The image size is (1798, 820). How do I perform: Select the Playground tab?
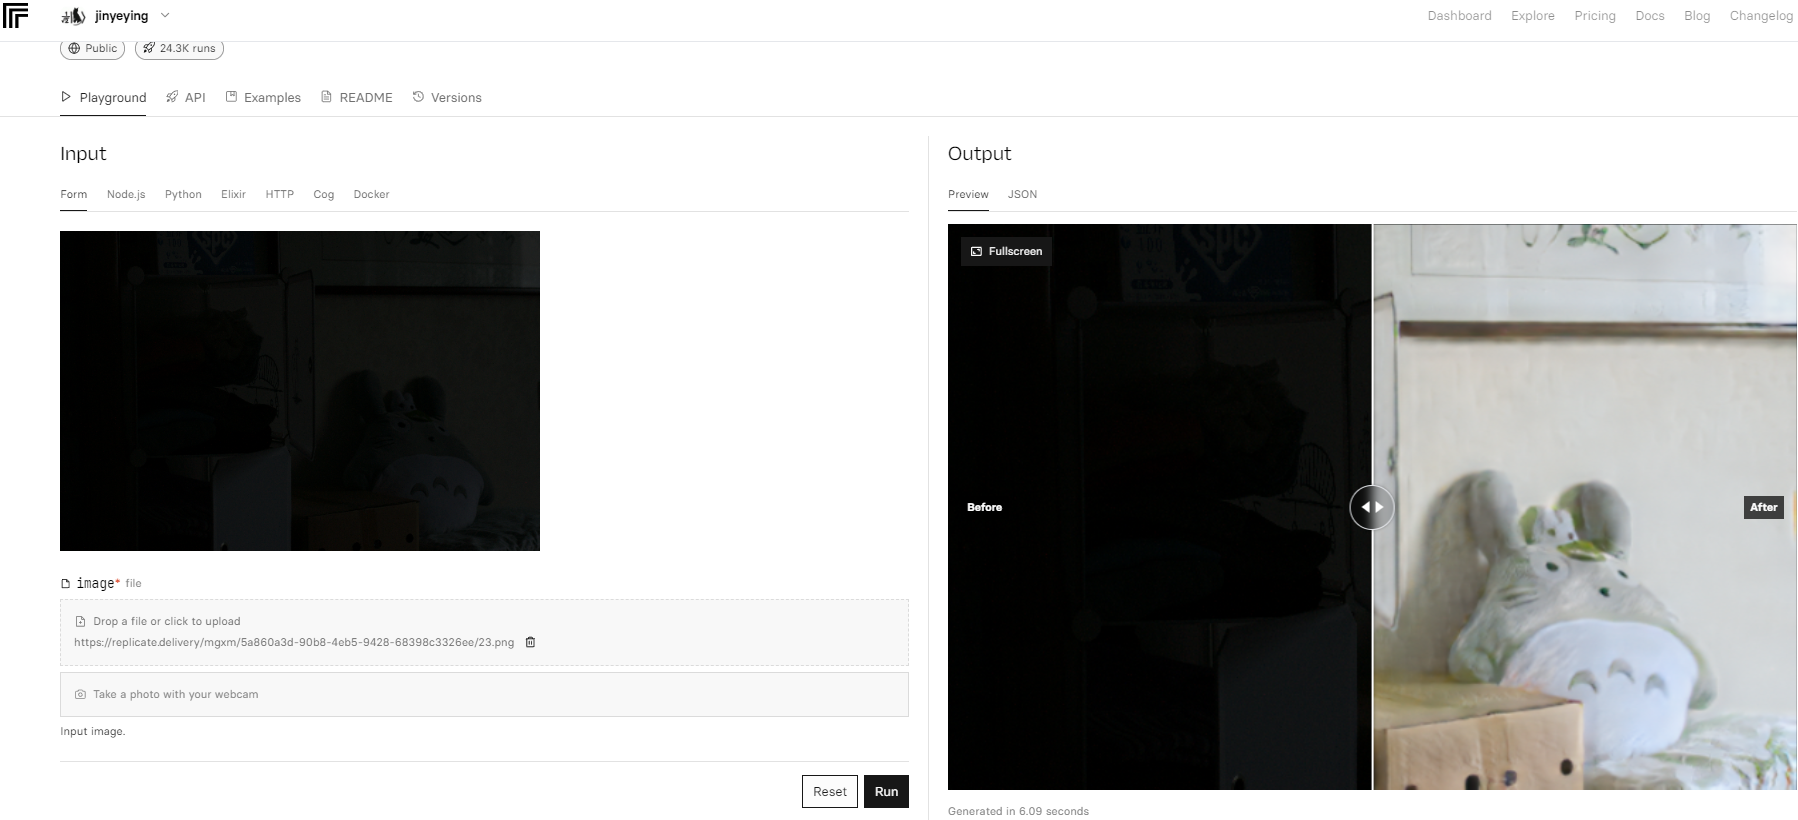point(103,98)
